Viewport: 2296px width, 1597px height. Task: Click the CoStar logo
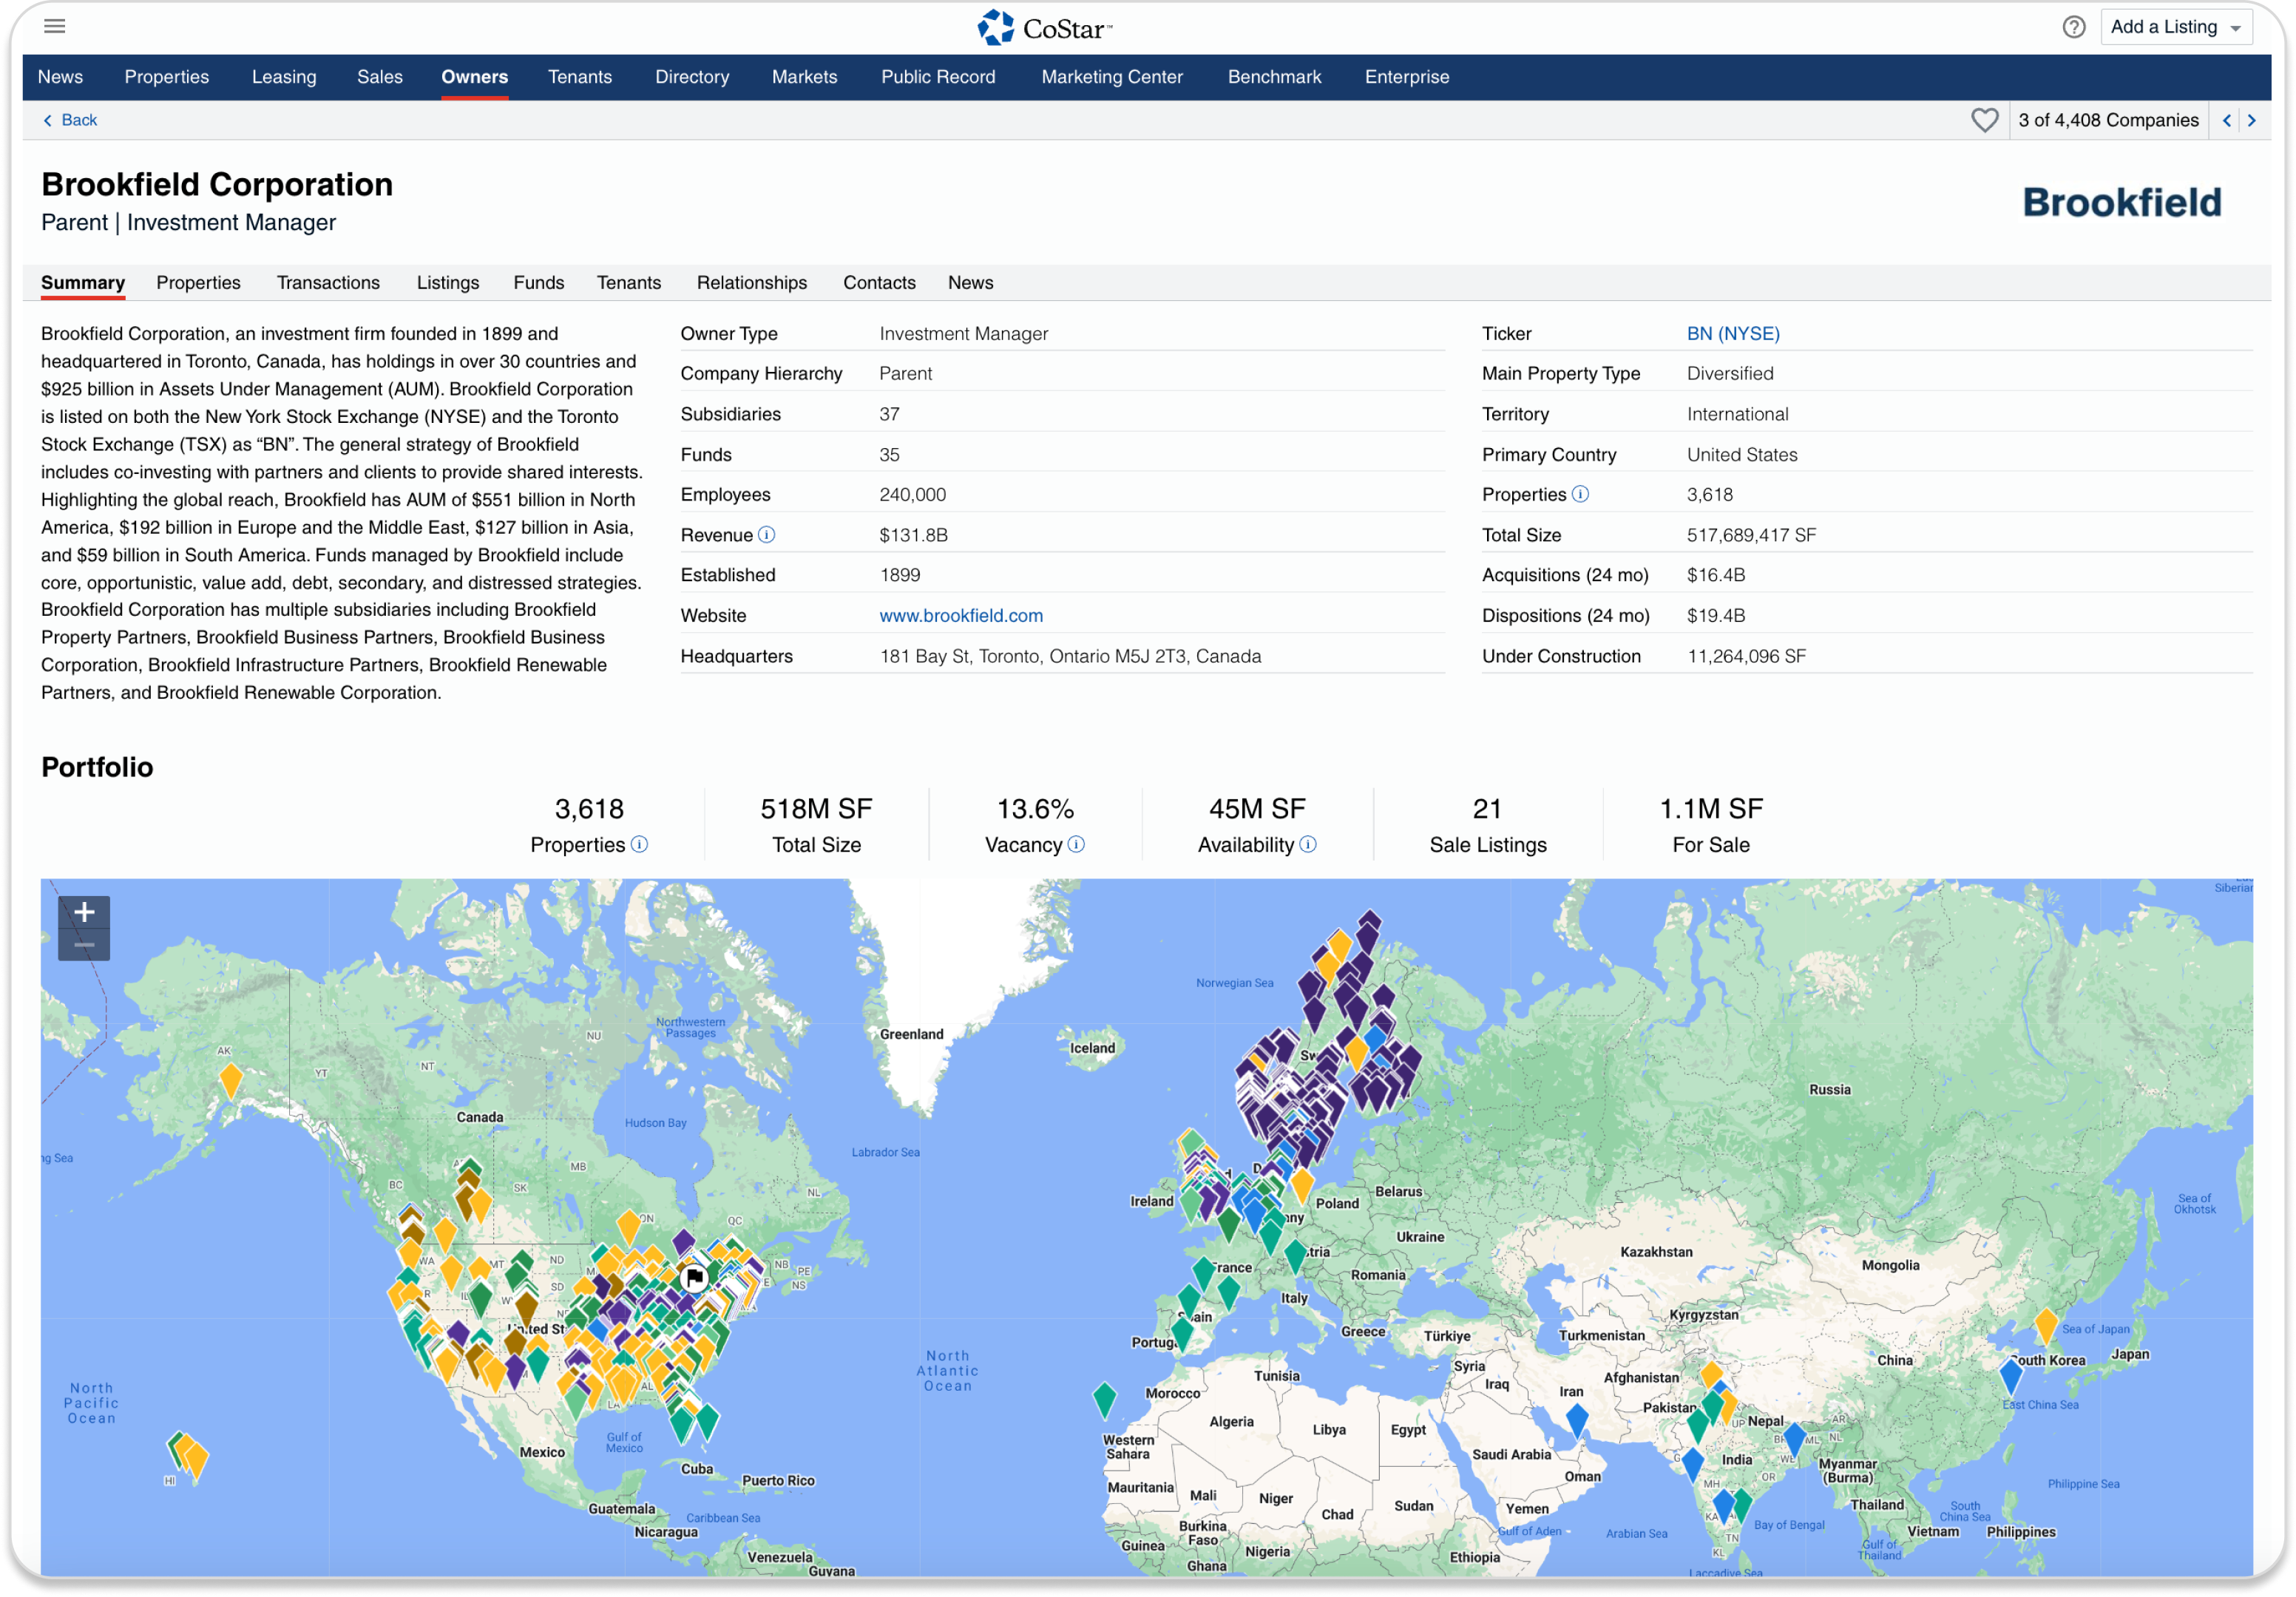[1044, 28]
